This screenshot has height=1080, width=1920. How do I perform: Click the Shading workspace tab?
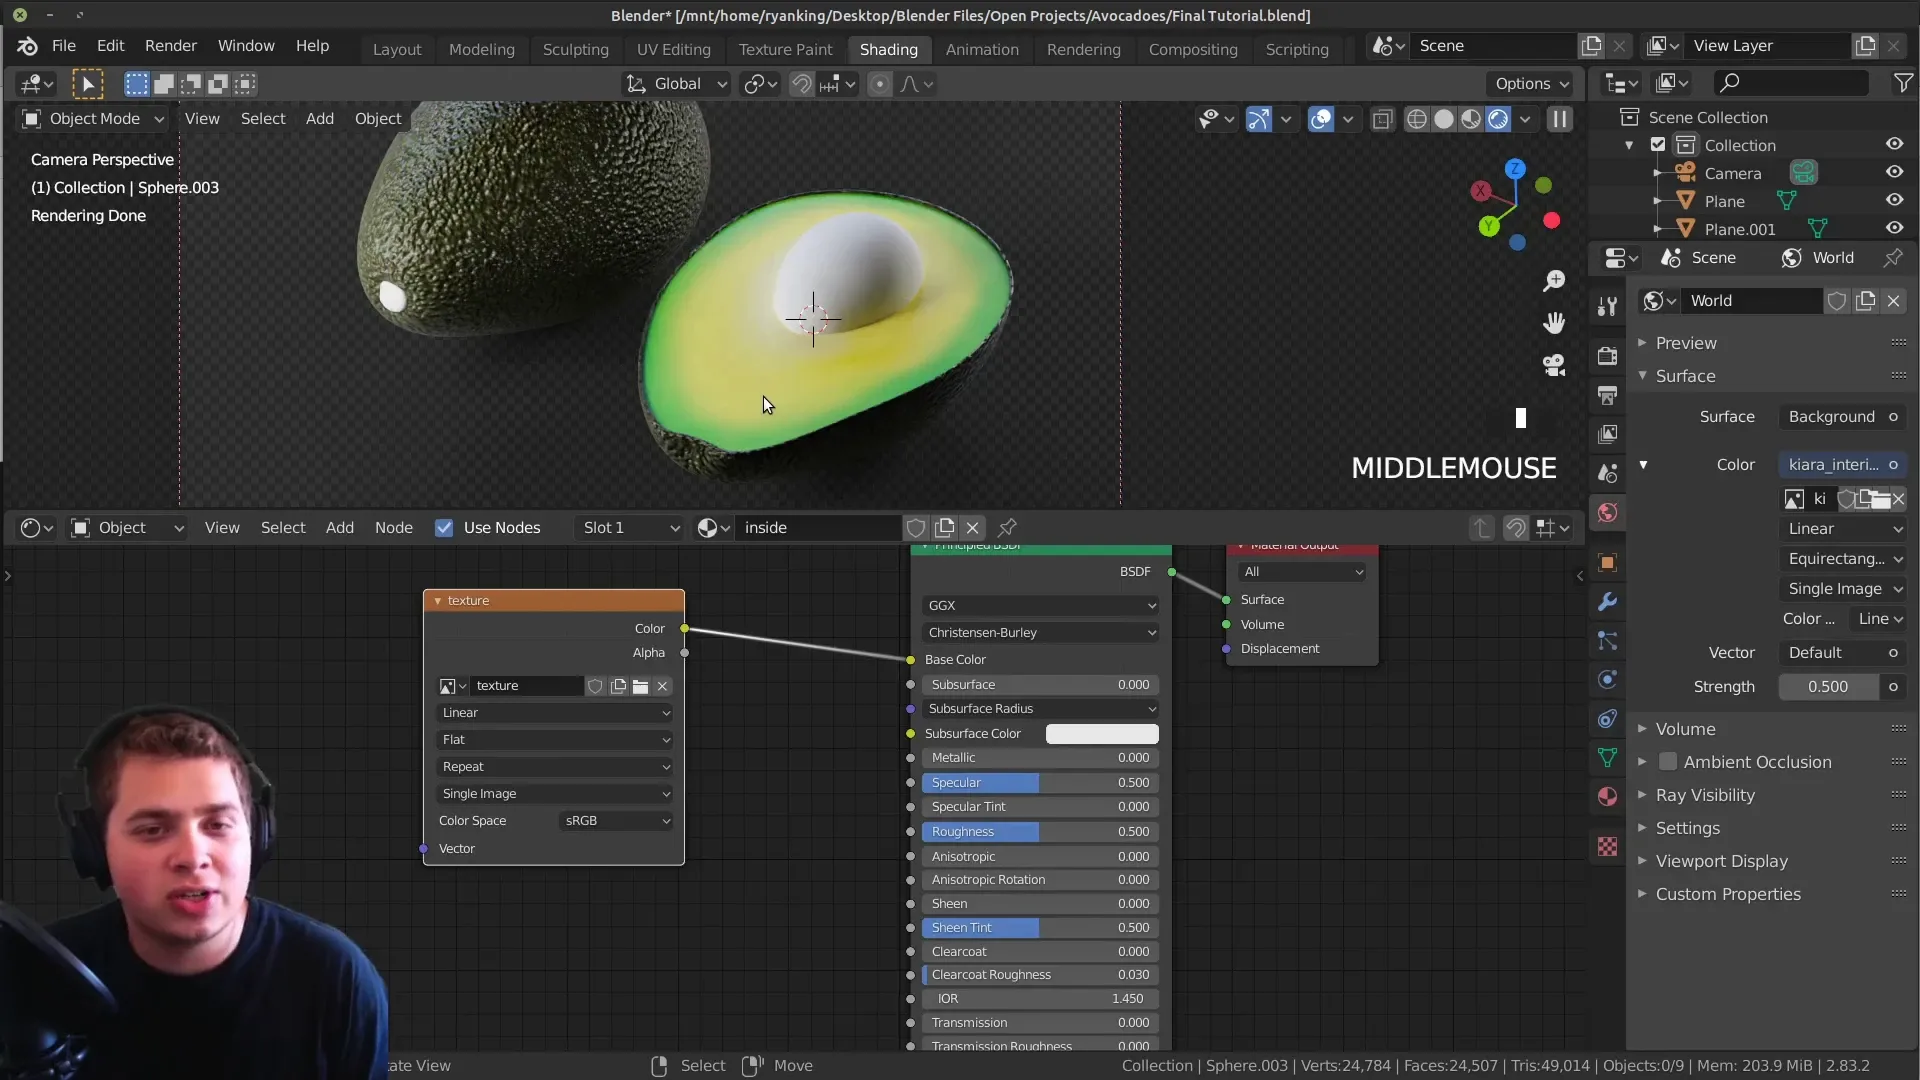pos(889,47)
